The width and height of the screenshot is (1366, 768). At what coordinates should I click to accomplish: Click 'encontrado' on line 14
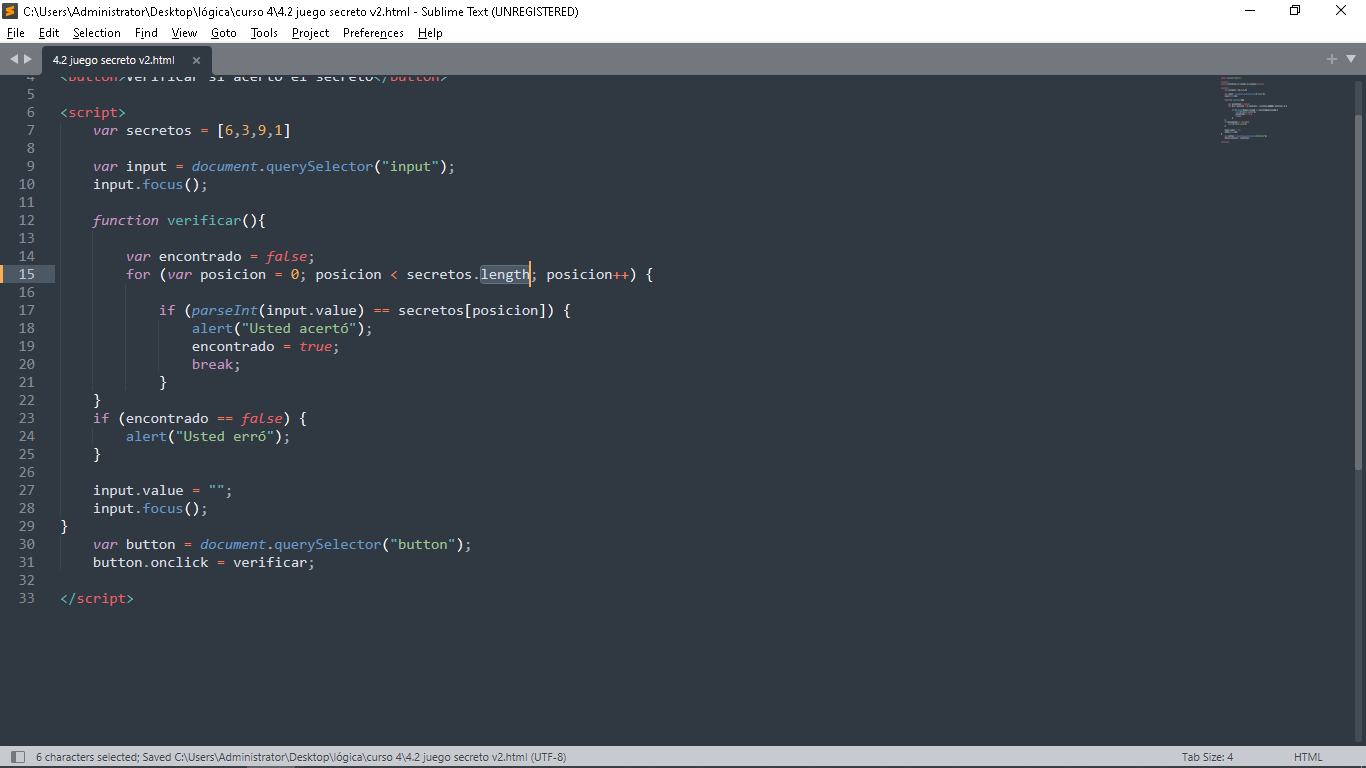pyautogui.click(x=200, y=256)
